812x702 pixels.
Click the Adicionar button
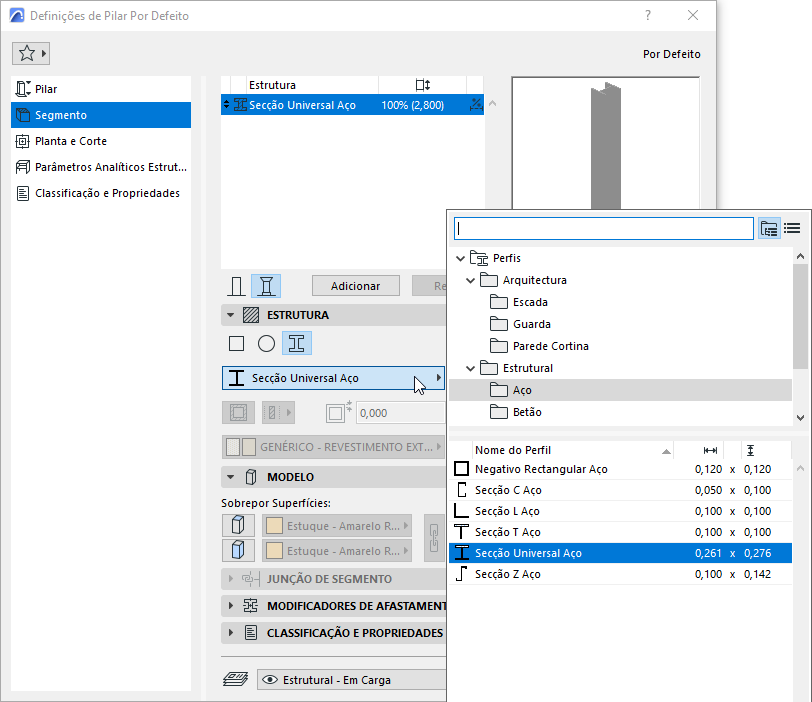pyautogui.click(x=356, y=286)
